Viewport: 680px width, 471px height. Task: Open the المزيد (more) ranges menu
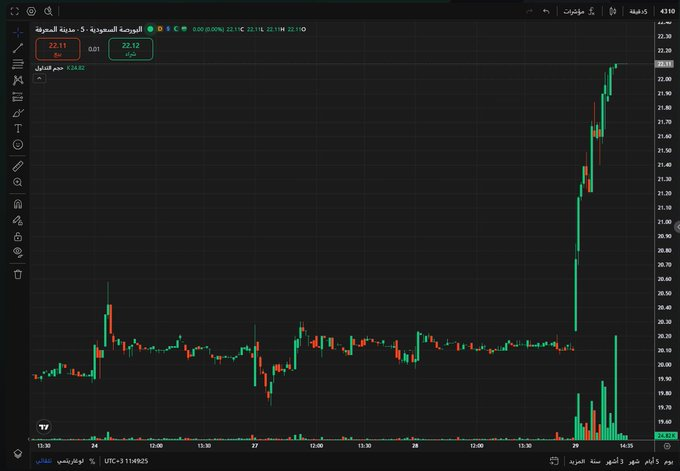tap(577, 461)
